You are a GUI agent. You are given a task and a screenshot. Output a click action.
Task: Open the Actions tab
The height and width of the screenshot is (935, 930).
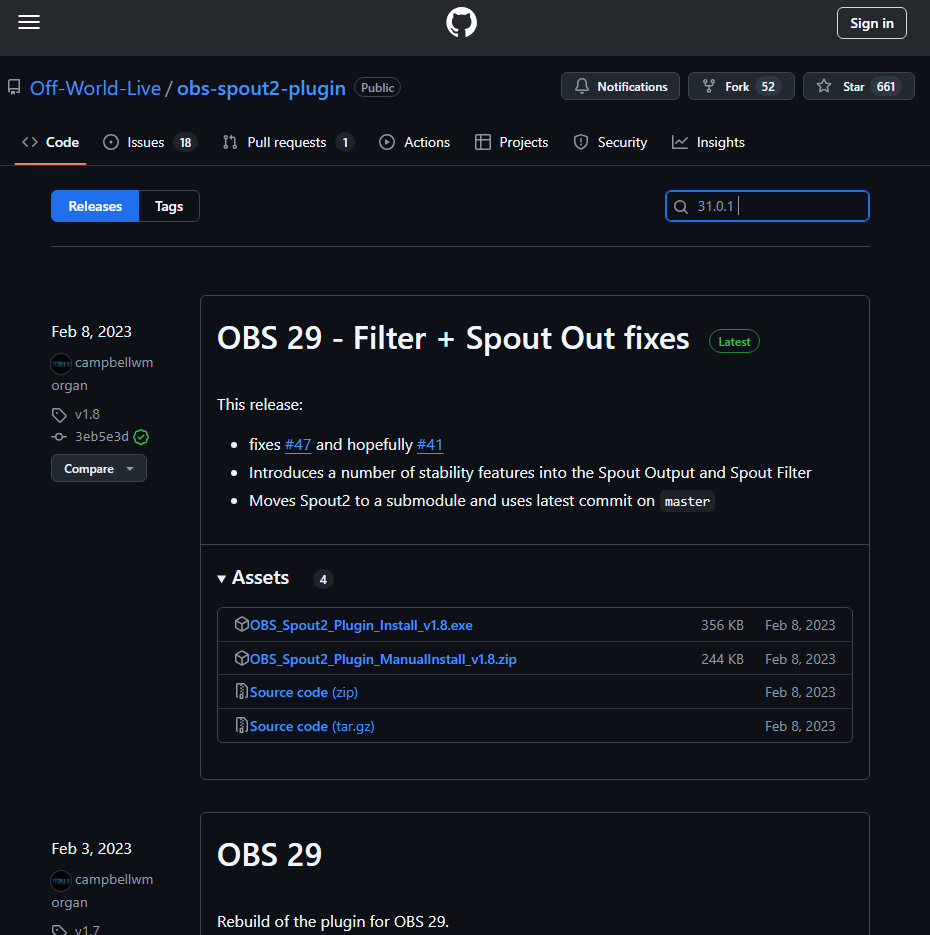pos(414,143)
